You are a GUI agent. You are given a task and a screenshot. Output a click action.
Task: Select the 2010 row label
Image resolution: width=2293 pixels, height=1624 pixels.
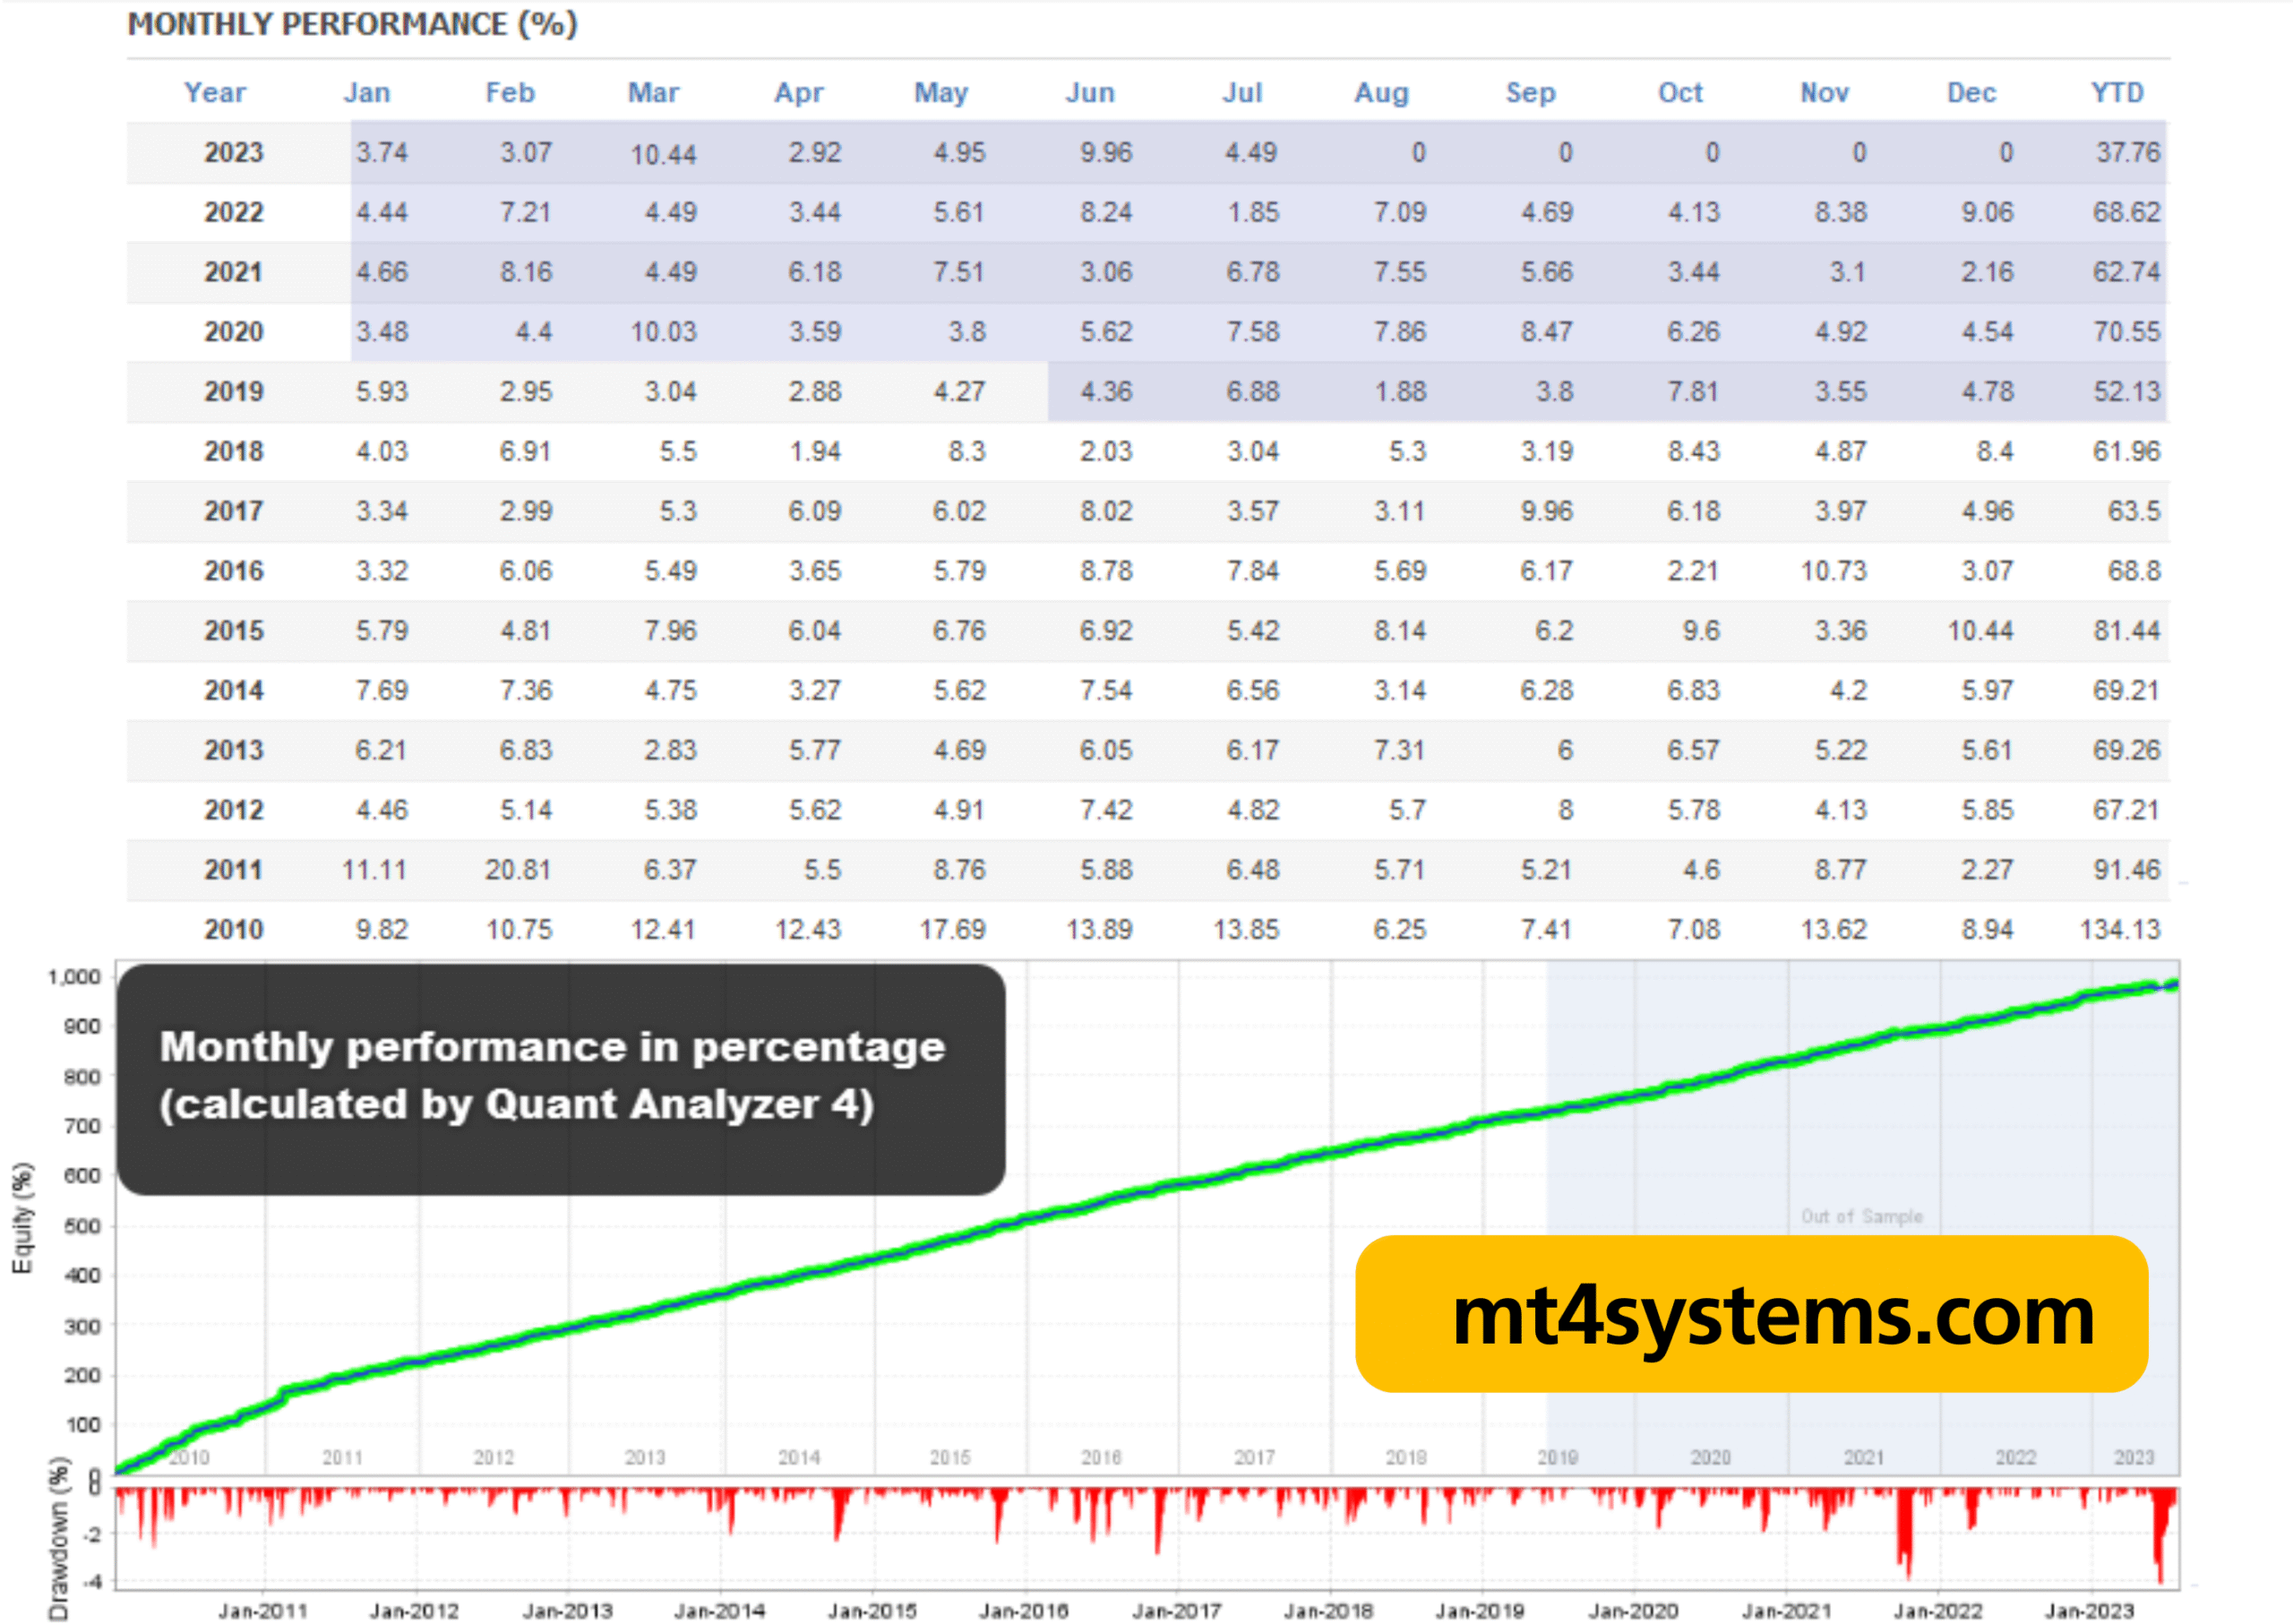click(233, 929)
